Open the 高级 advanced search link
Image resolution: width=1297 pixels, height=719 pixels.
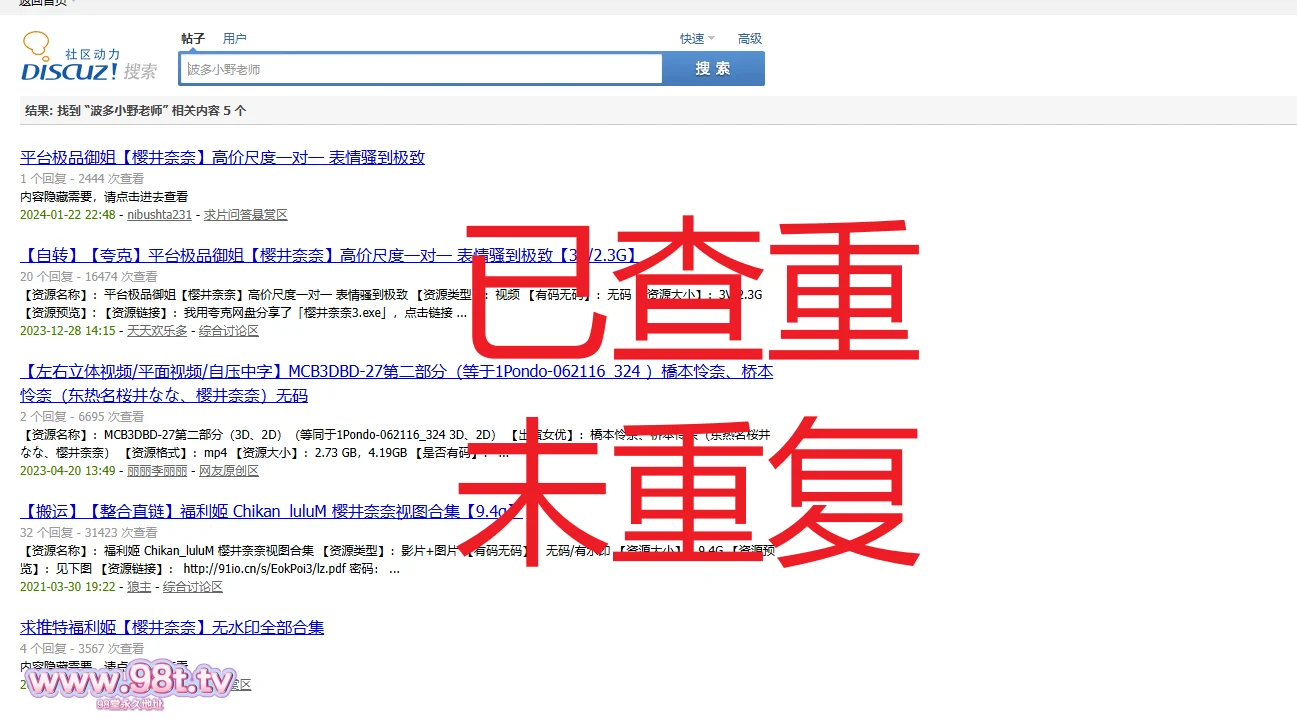[749, 39]
